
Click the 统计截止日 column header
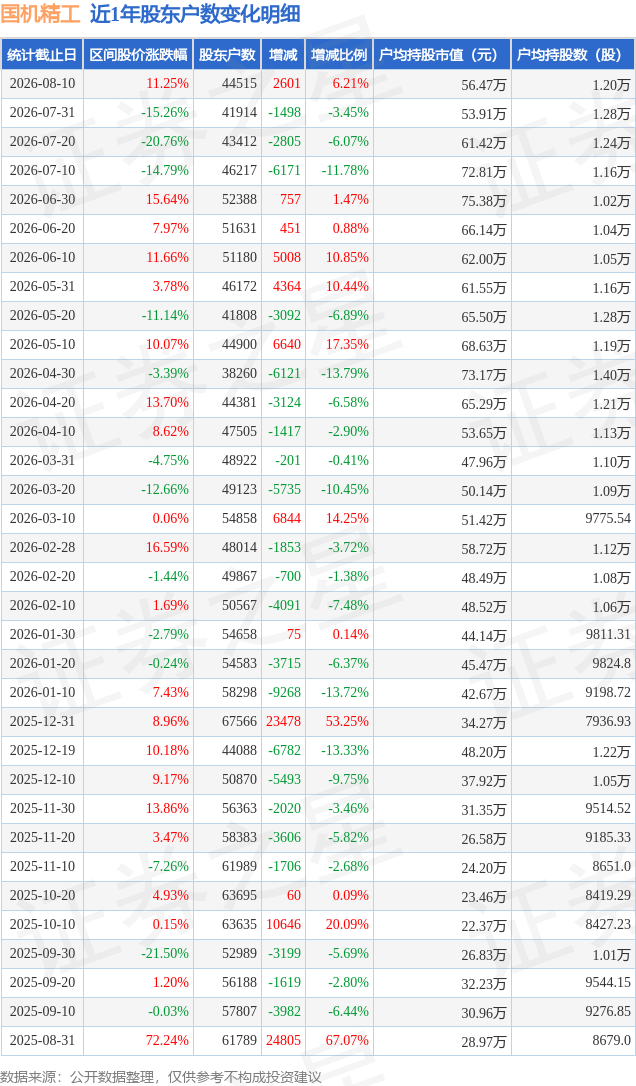pyautogui.click(x=42, y=55)
